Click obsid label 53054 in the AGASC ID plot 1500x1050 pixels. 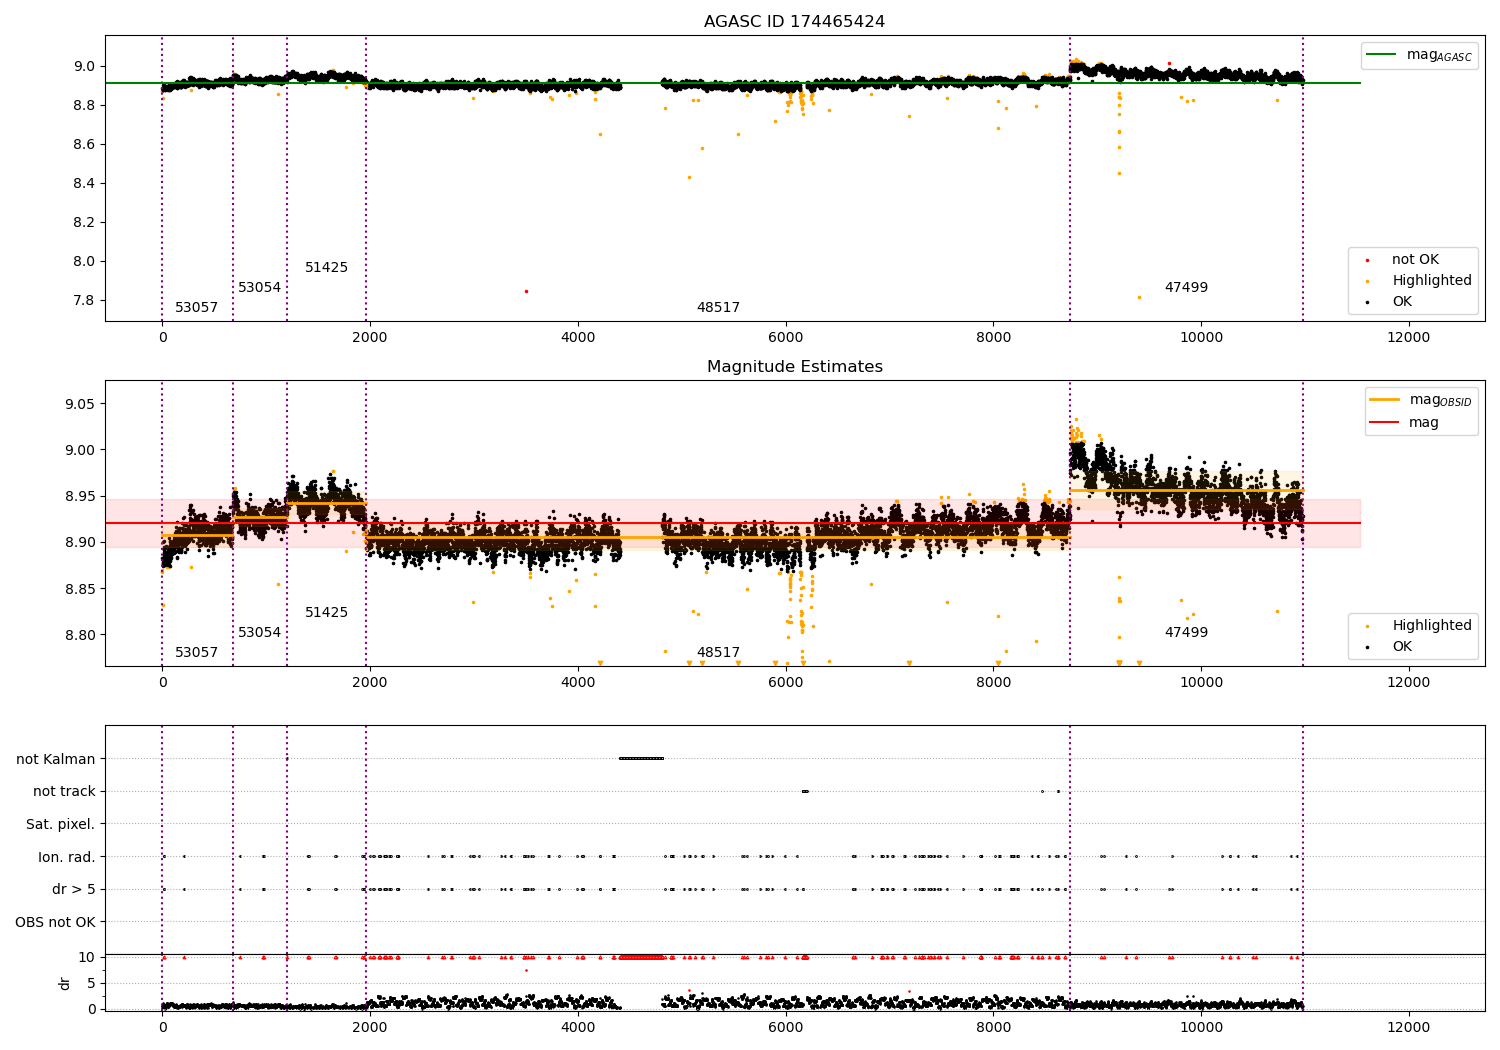[259, 288]
